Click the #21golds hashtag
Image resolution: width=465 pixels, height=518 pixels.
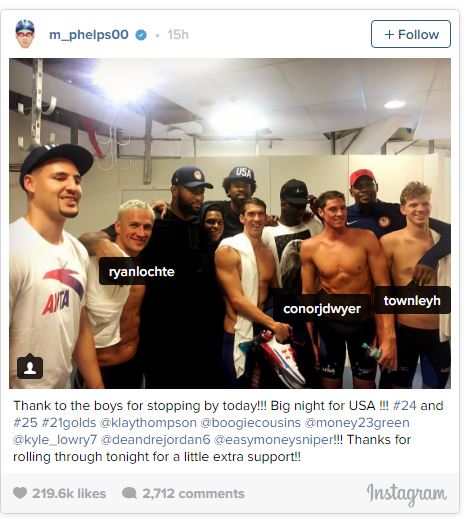pyautogui.click(x=69, y=423)
